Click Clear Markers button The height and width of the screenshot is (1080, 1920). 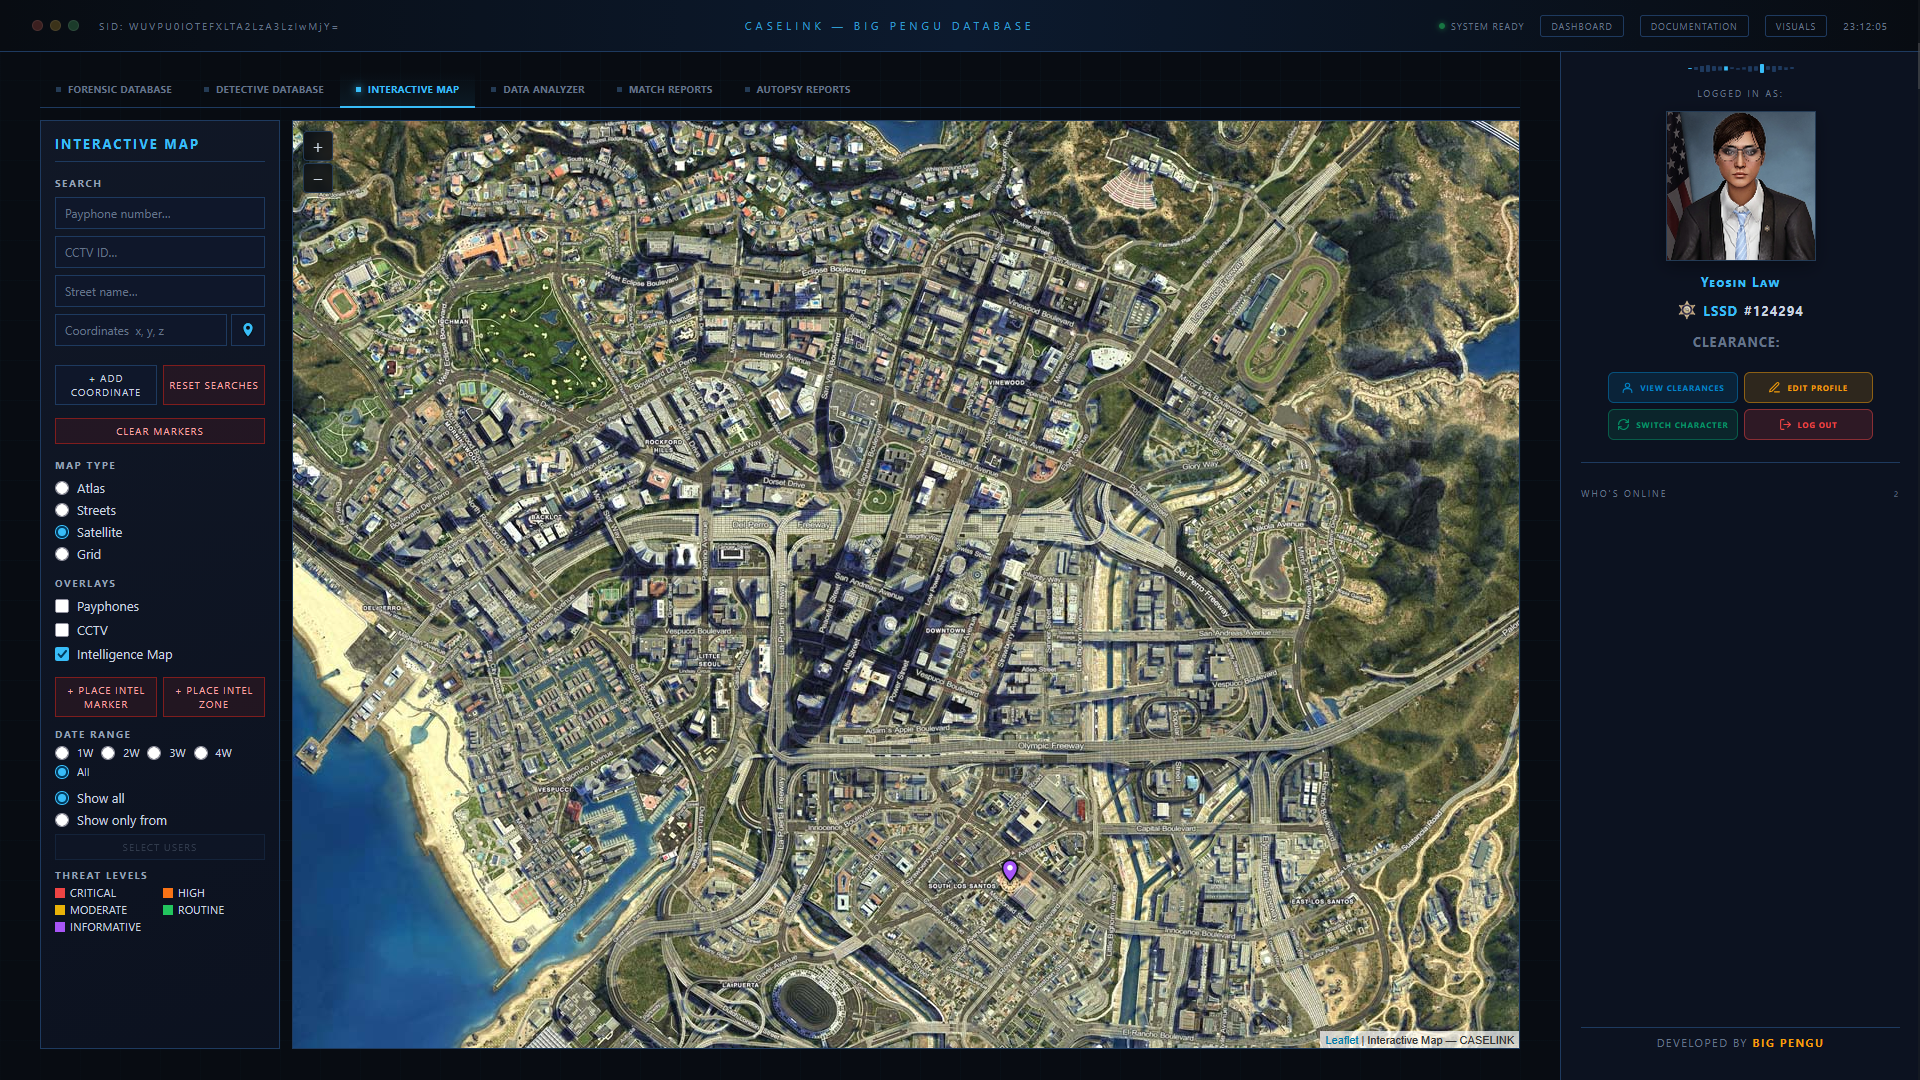pyautogui.click(x=160, y=431)
